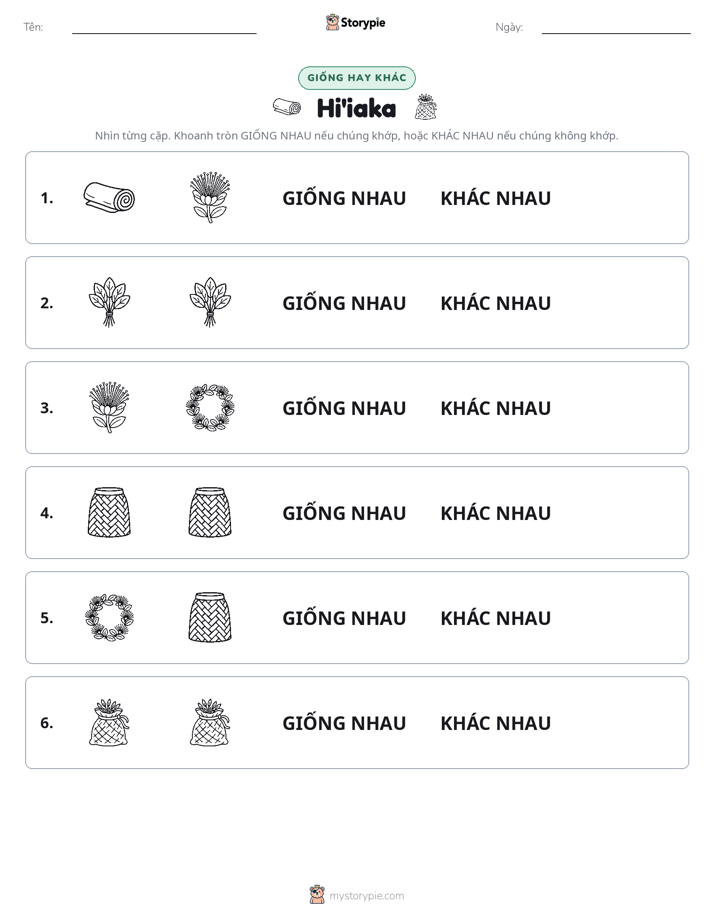
Task: Select the lei wreath icon in row 5
Action: pyautogui.click(x=109, y=617)
